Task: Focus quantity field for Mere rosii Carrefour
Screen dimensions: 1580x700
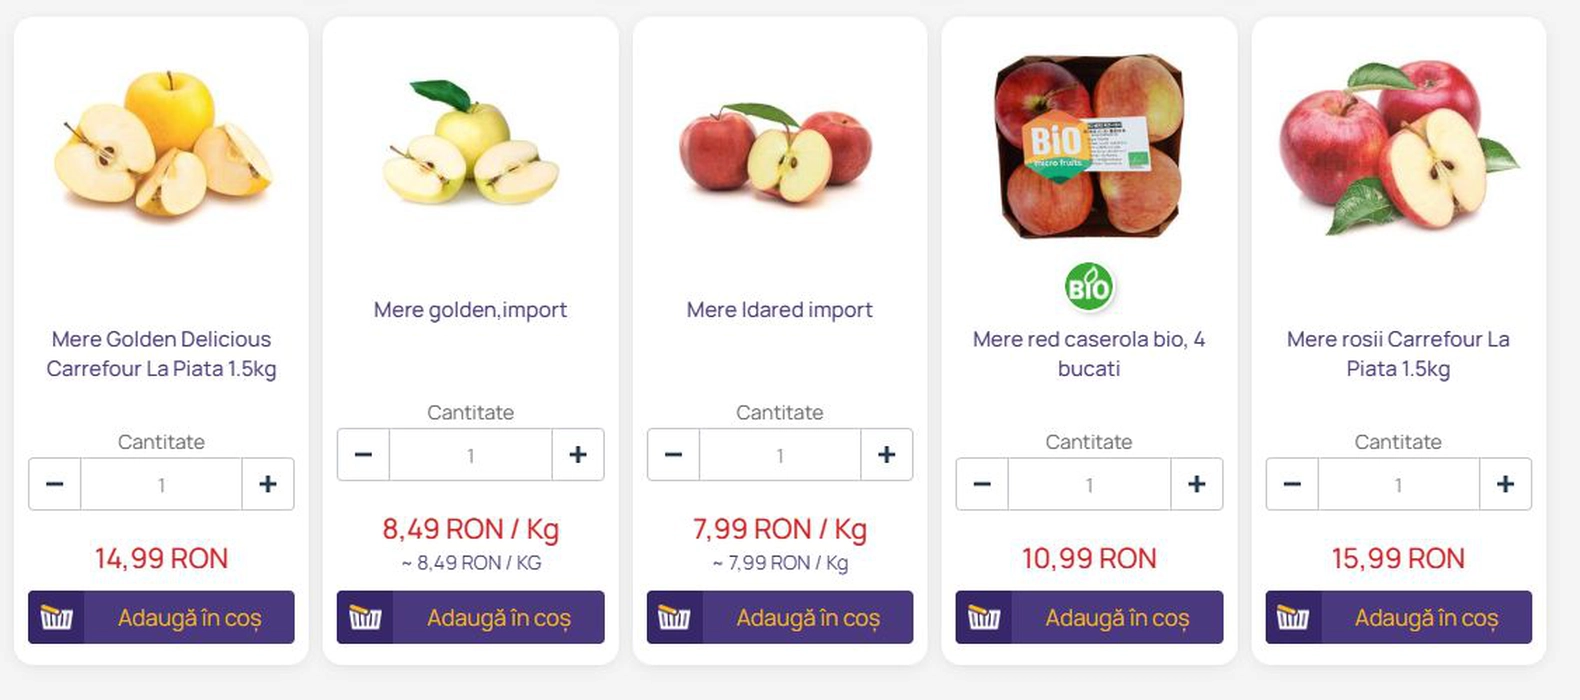Action: click(x=1398, y=484)
